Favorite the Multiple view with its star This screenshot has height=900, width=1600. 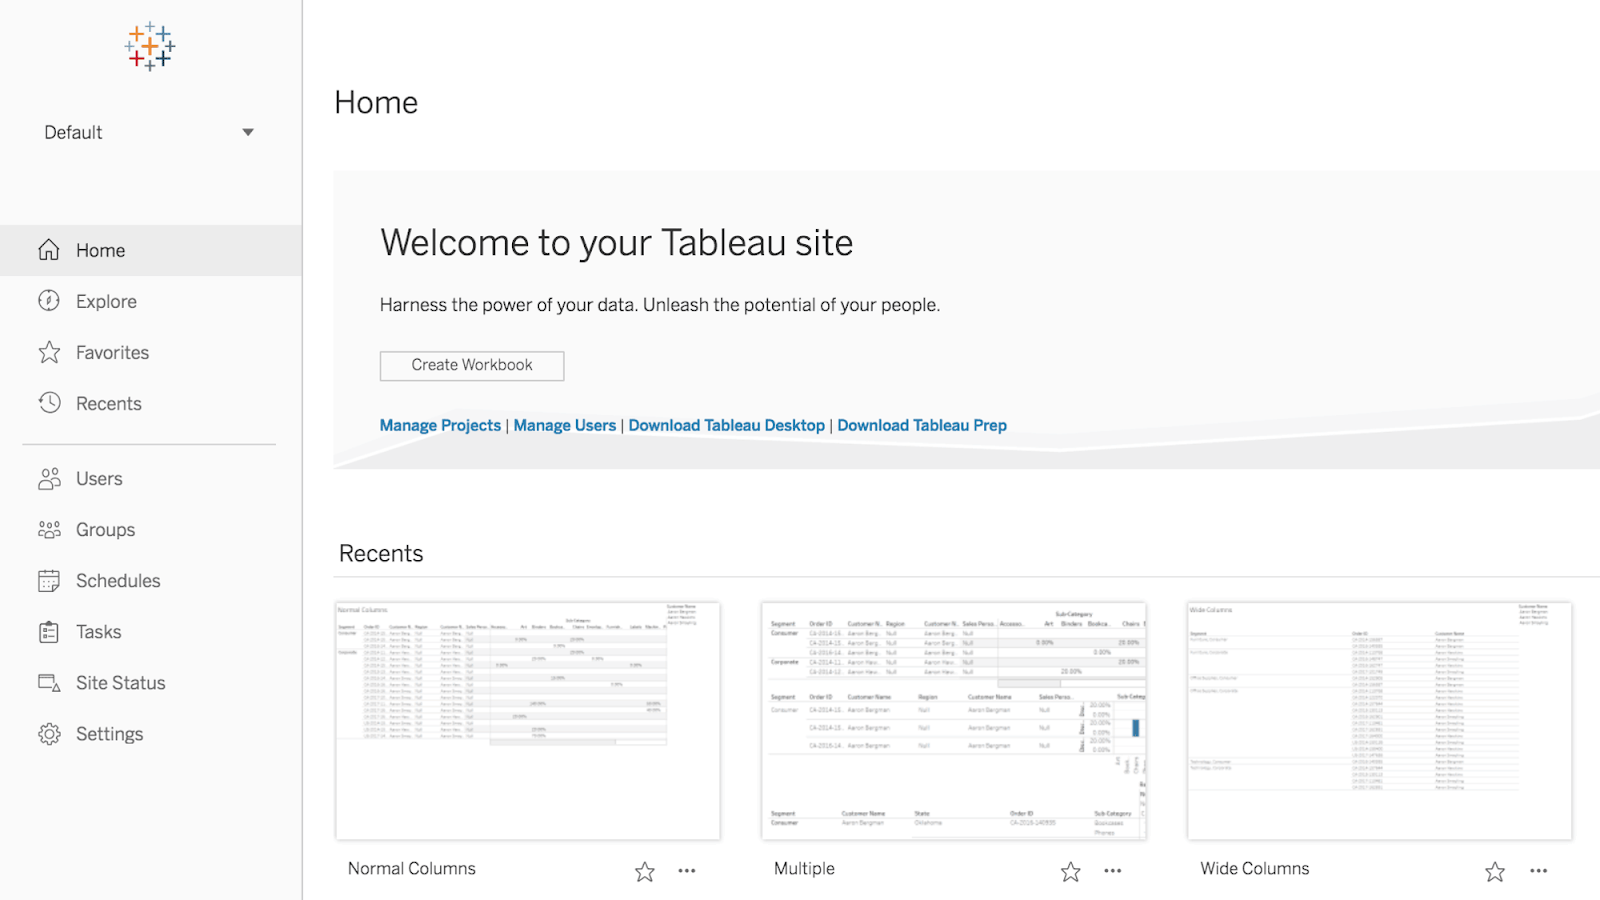[1071, 872]
